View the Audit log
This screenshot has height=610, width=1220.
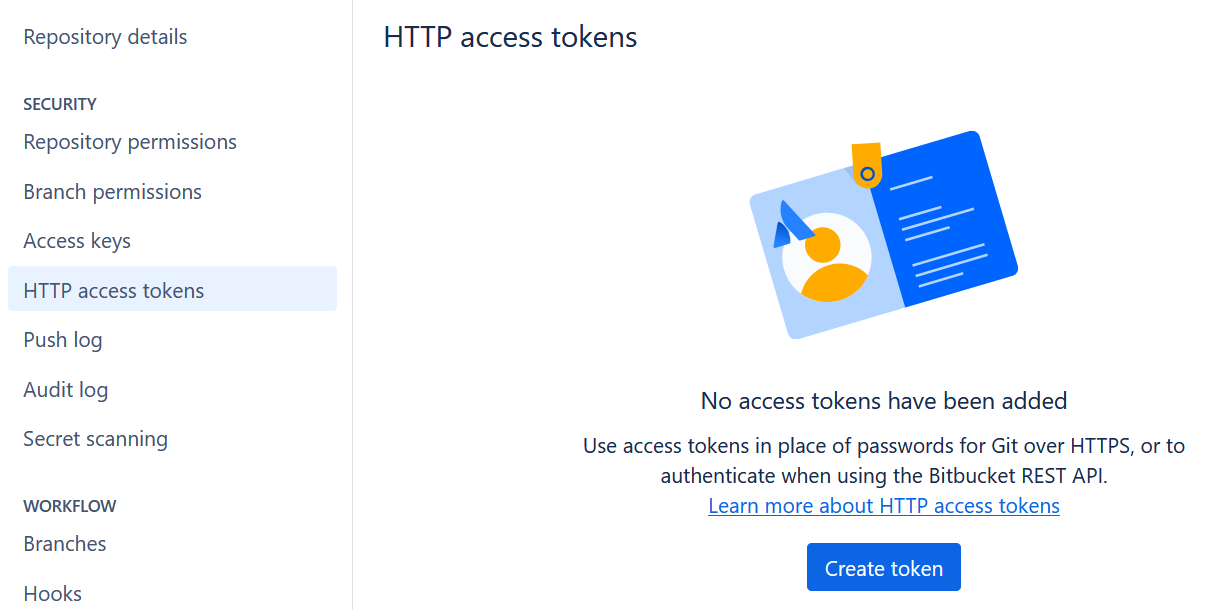[x=65, y=390]
